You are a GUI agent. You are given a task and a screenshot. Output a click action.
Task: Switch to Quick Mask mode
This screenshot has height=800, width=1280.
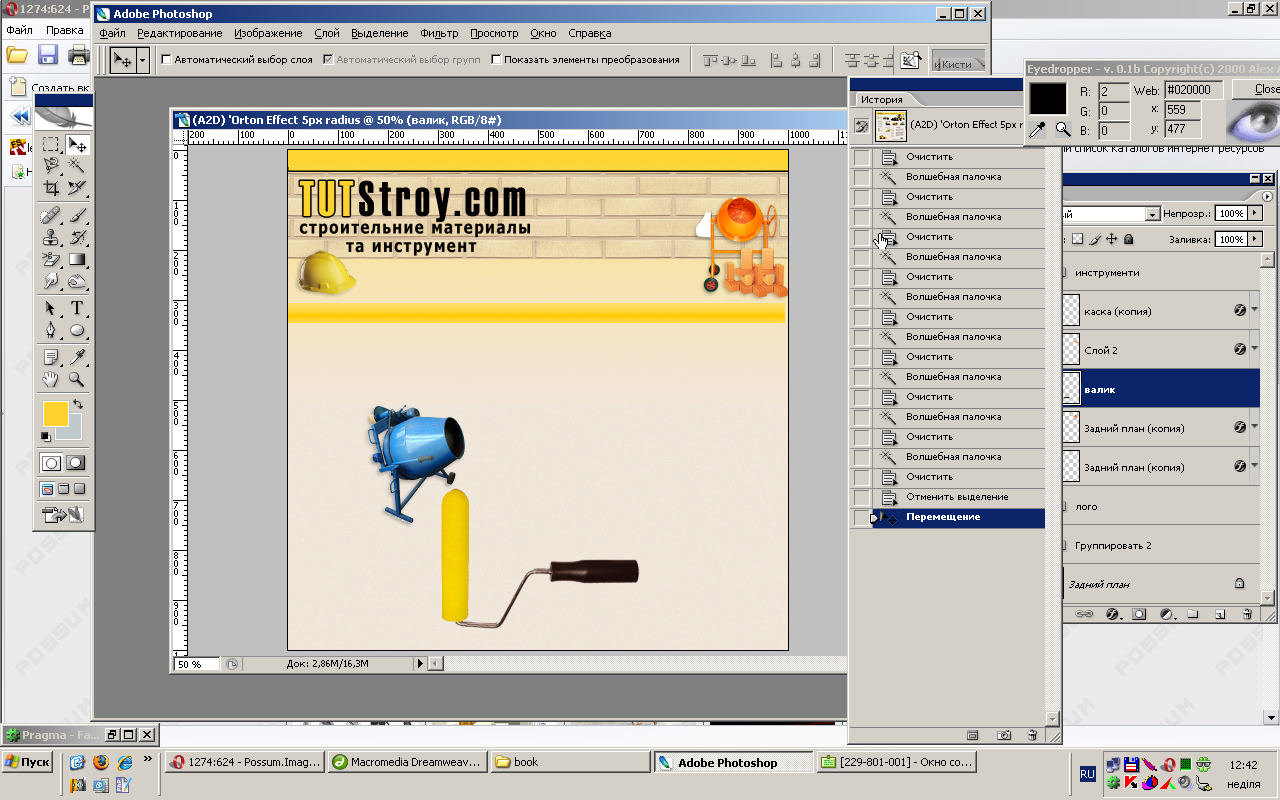[76, 463]
